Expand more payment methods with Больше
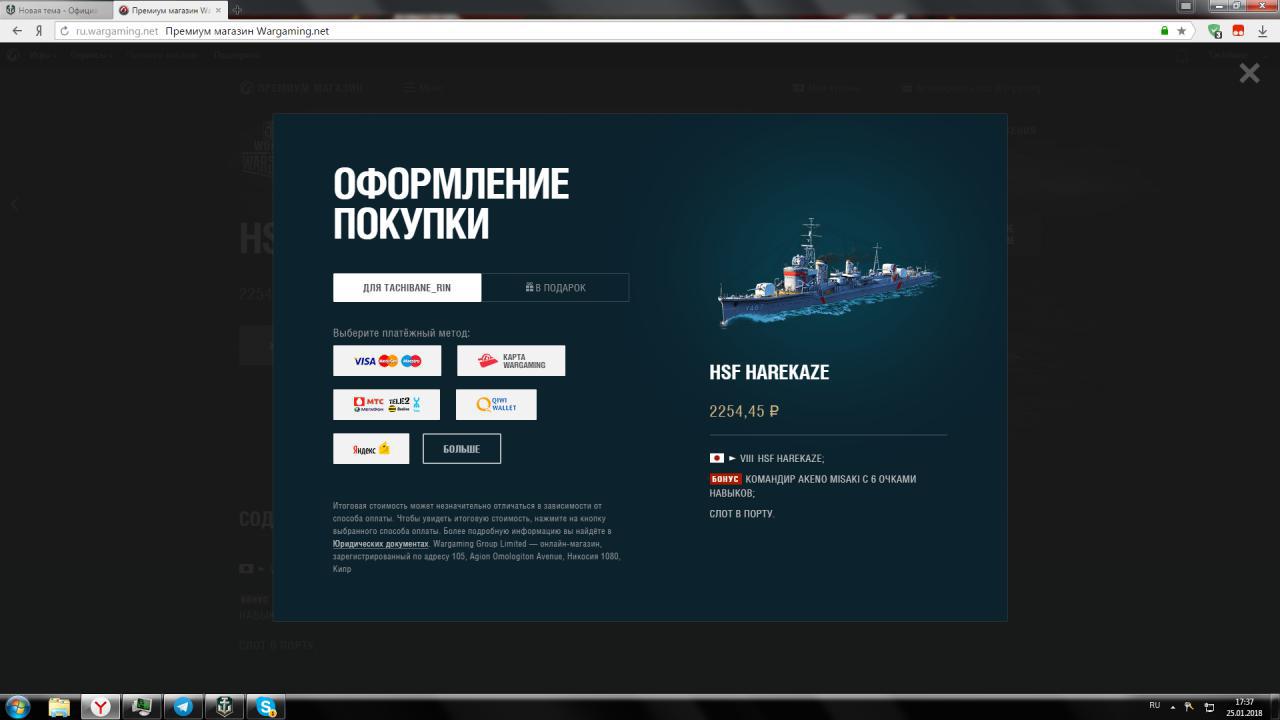 [x=462, y=449]
